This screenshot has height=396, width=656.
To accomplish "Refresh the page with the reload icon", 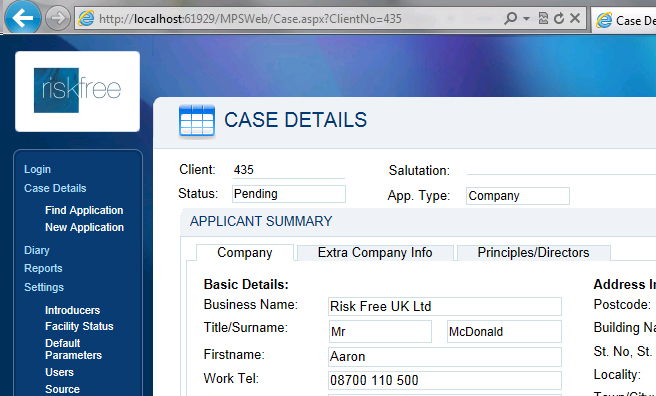I will 559,18.
